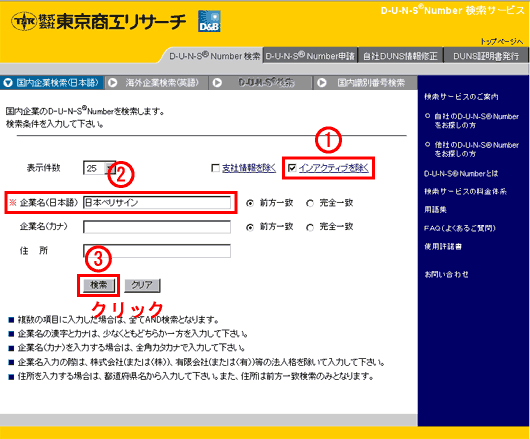530x439 pixels.
Task: Select 前方一致 for 企業名(日本語)
Action: click(x=250, y=203)
